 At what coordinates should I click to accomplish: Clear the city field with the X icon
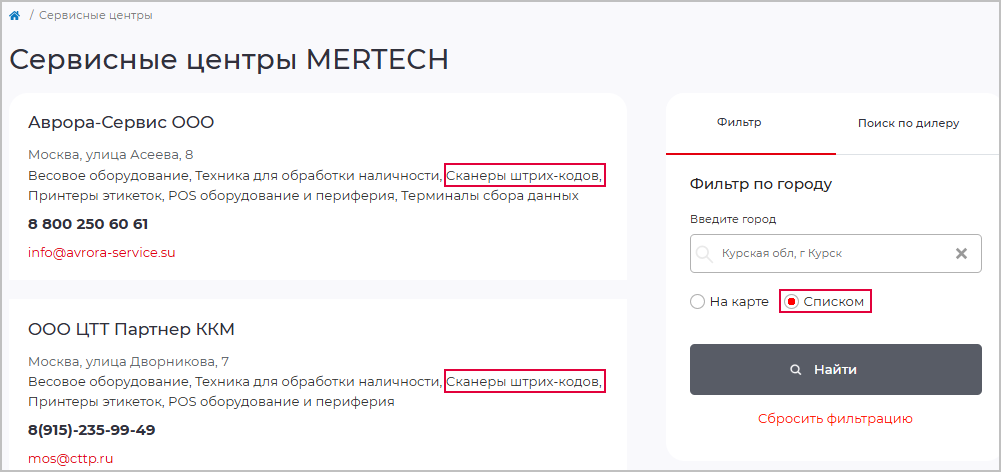(x=961, y=254)
